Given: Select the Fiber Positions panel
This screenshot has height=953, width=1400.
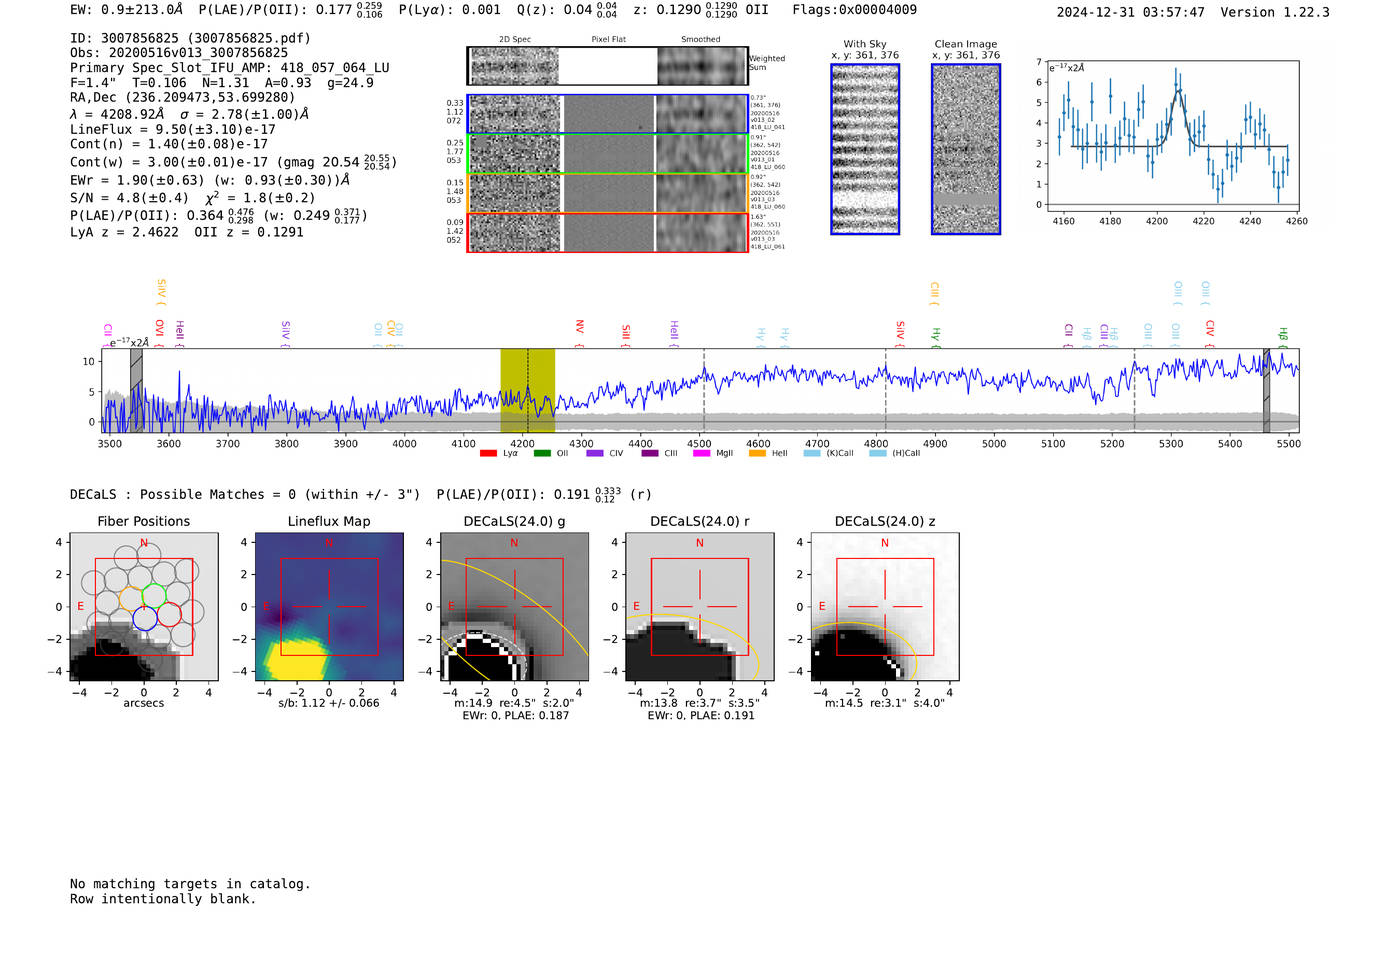Looking at the screenshot, I should [x=144, y=607].
